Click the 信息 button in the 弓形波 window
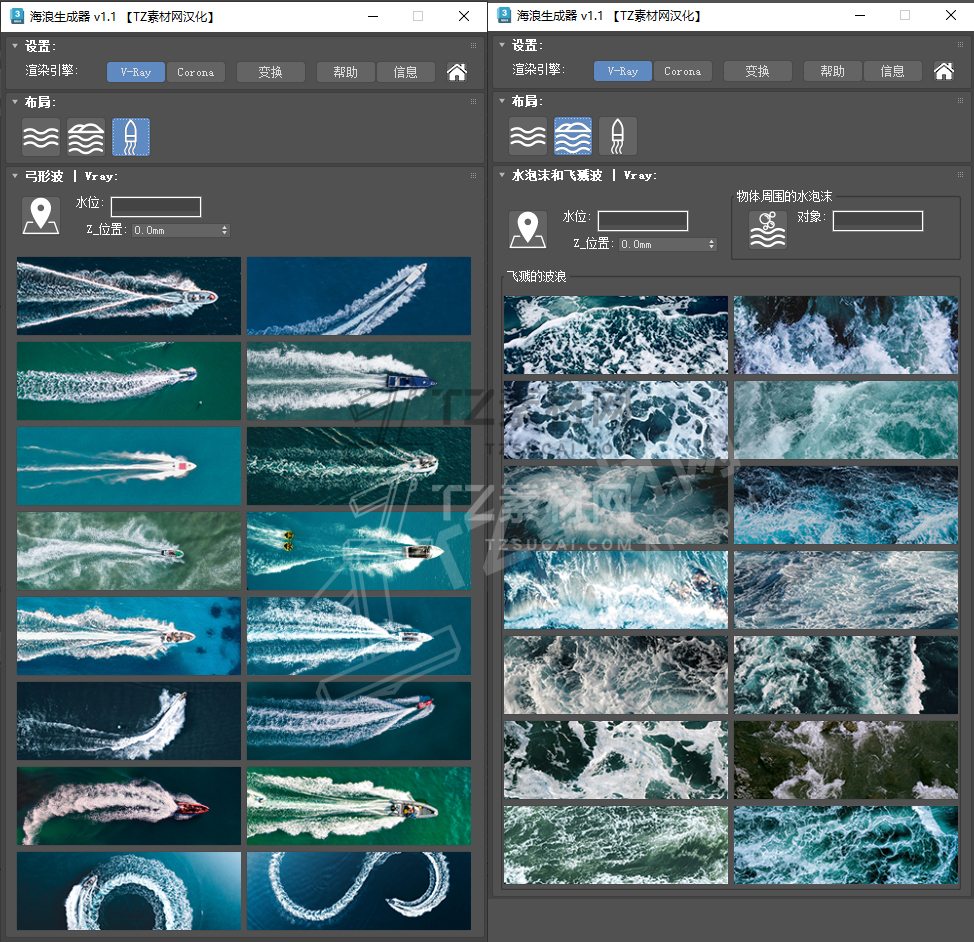Viewport: 974px width, 942px height. coord(405,72)
